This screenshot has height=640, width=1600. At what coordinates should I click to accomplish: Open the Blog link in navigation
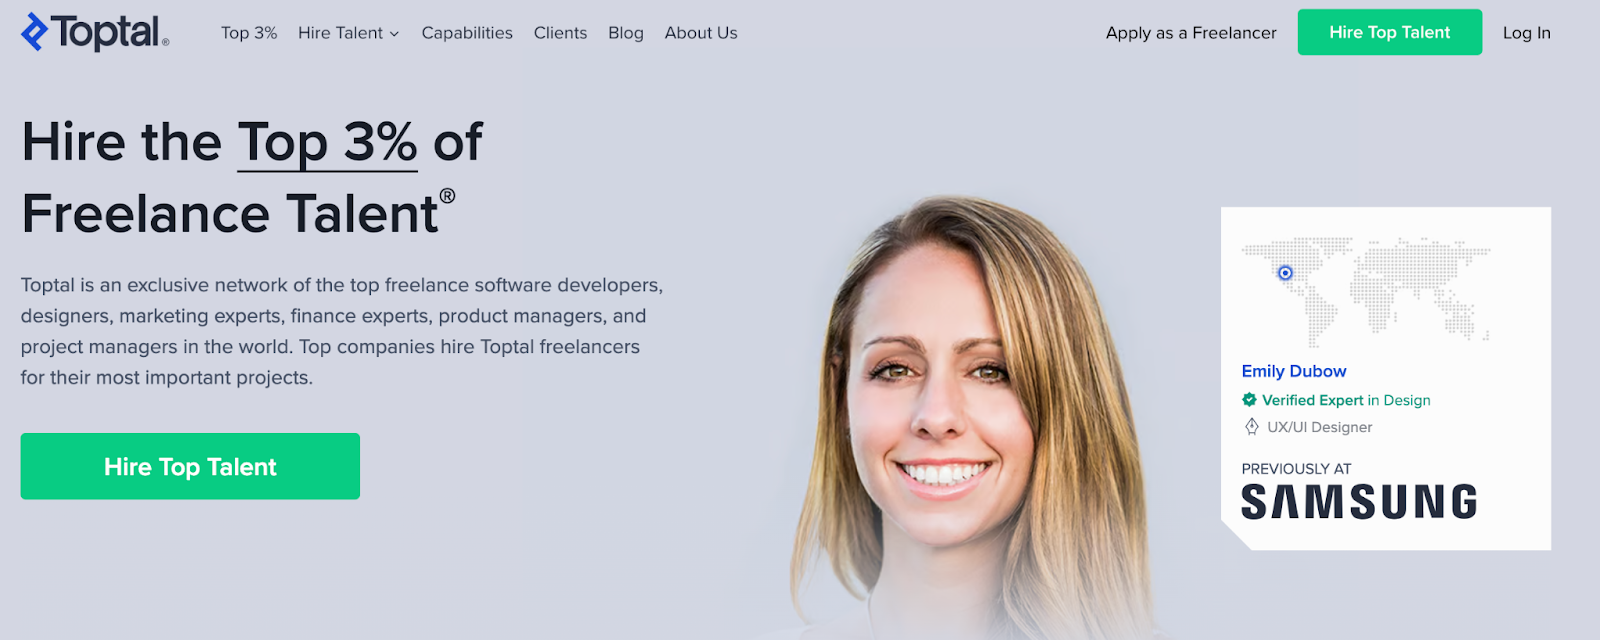(626, 33)
